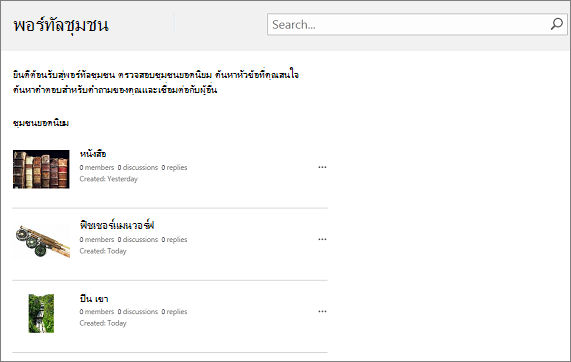
Task: Click "0 replies" in the ปีน เขา row
Action: click(x=174, y=312)
